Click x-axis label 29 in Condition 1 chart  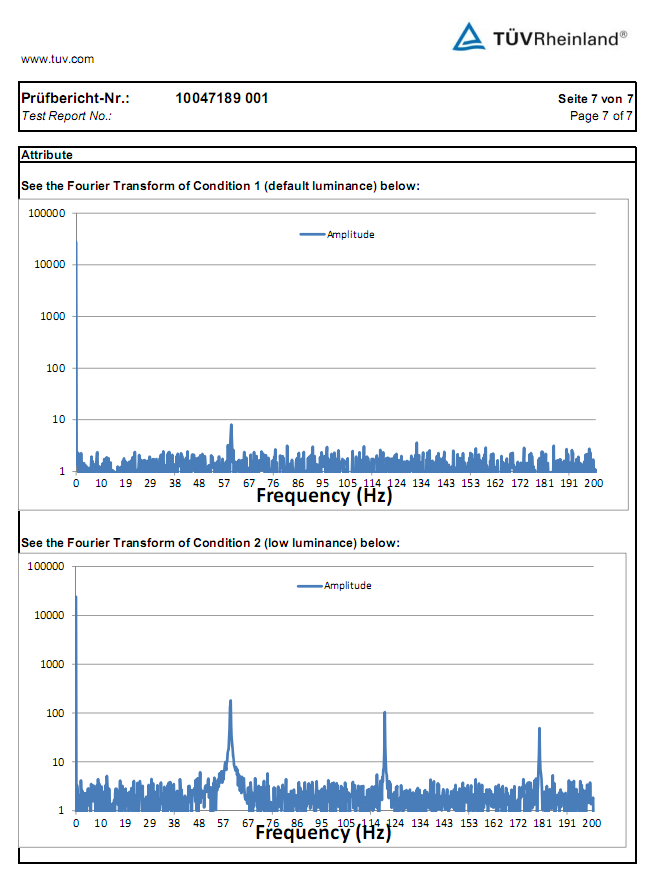pos(150,483)
